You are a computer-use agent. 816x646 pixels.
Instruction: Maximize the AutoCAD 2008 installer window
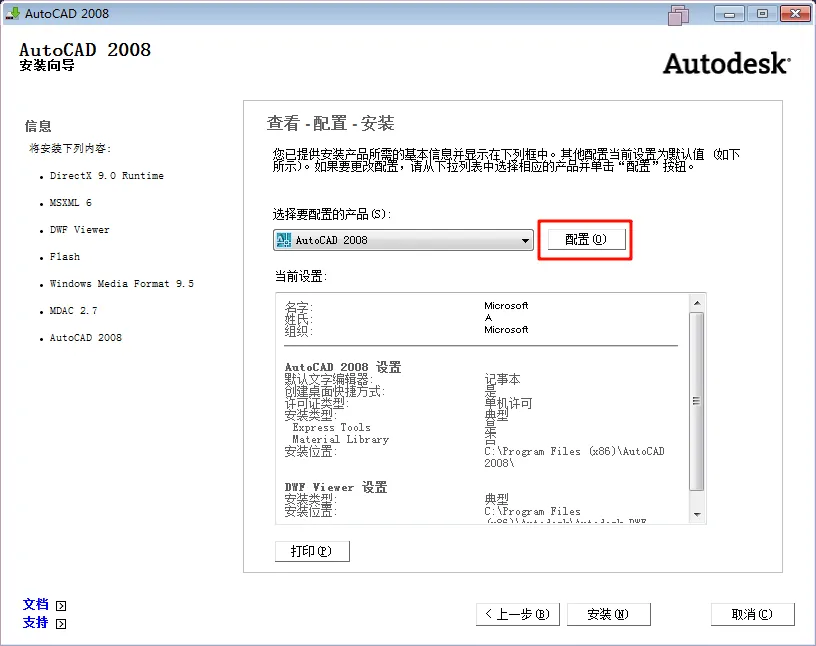pyautogui.click(x=762, y=14)
